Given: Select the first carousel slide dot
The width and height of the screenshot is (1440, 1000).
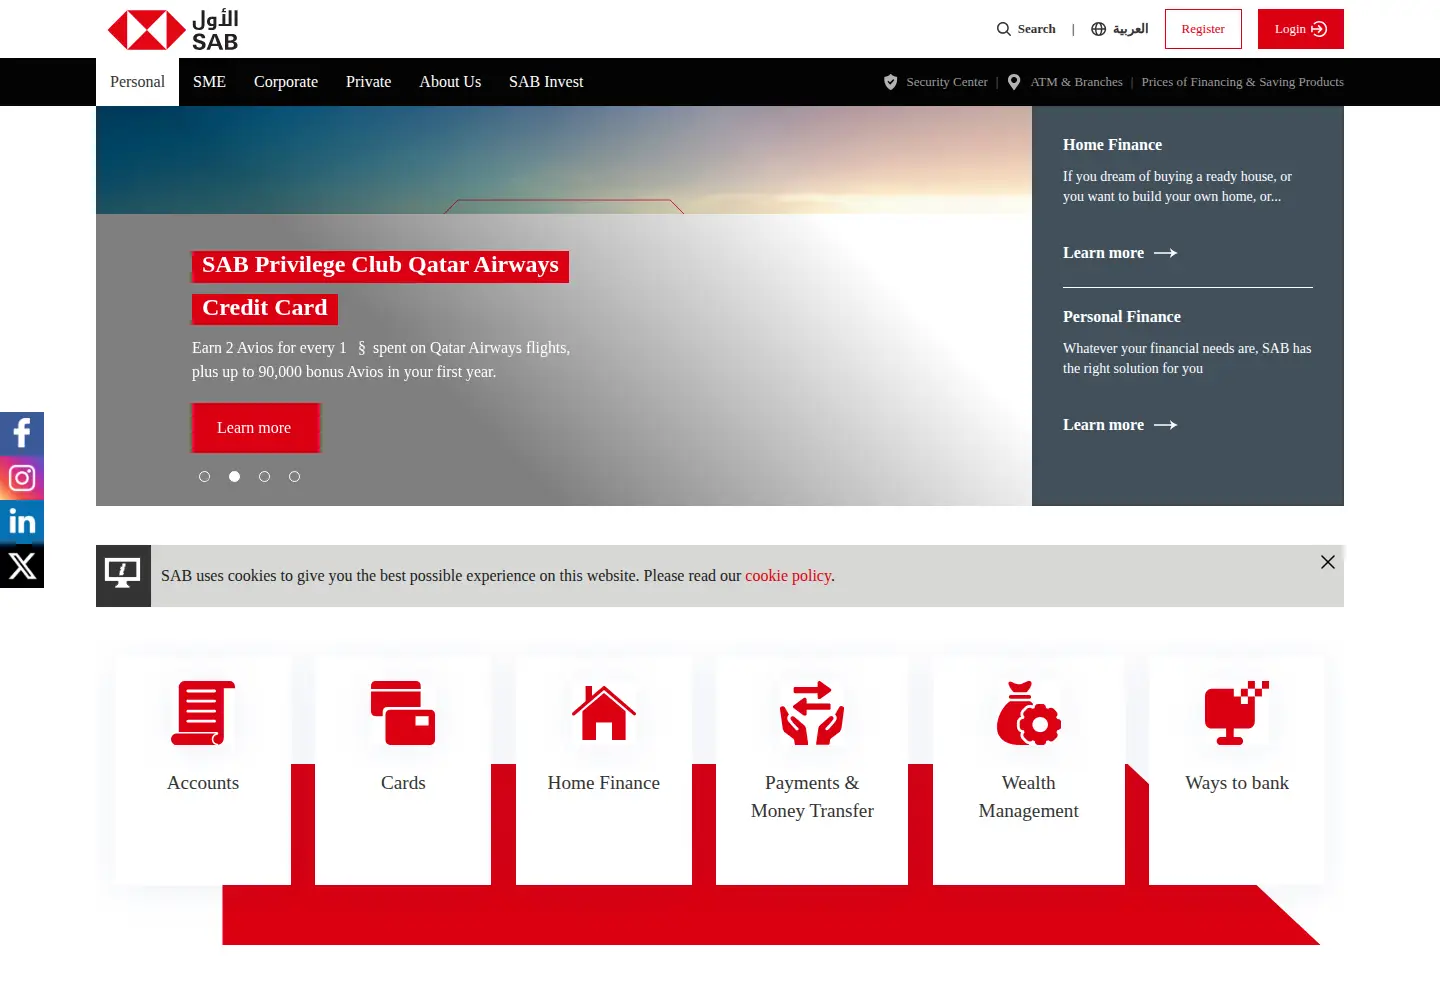Looking at the screenshot, I should point(205,477).
